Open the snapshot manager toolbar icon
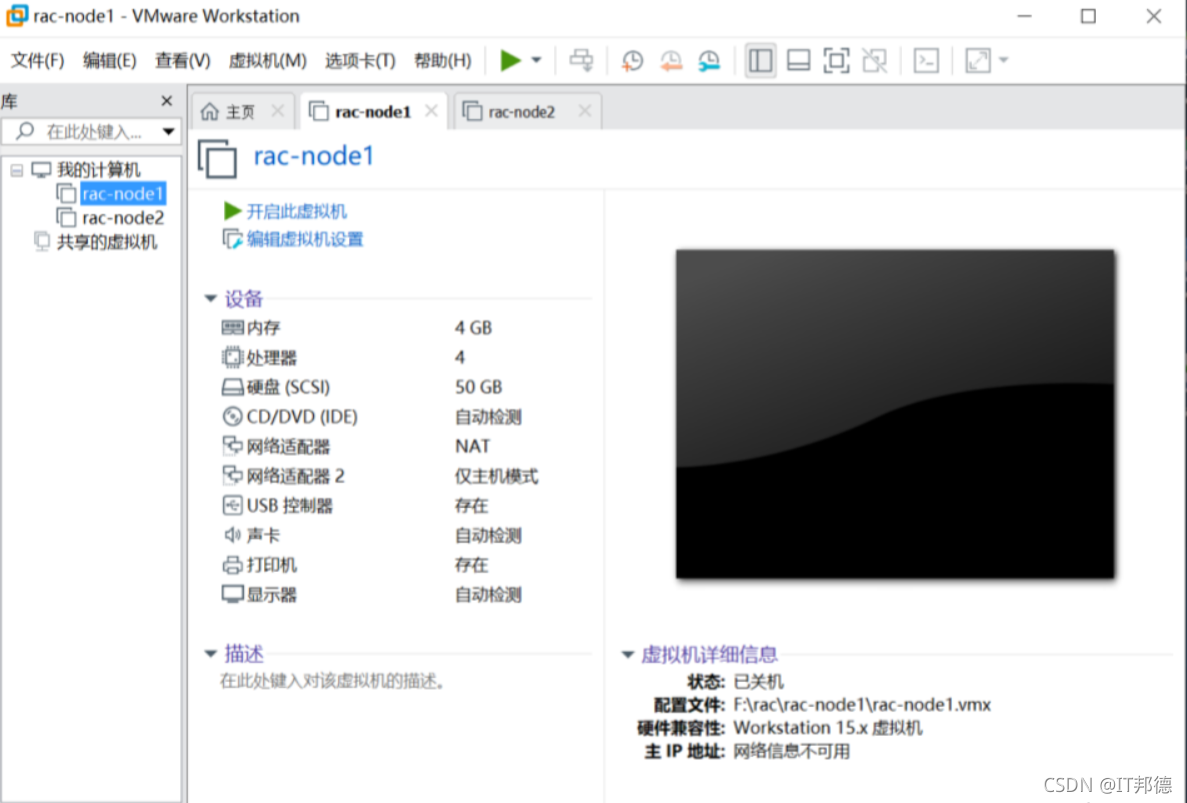 coord(709,61)
